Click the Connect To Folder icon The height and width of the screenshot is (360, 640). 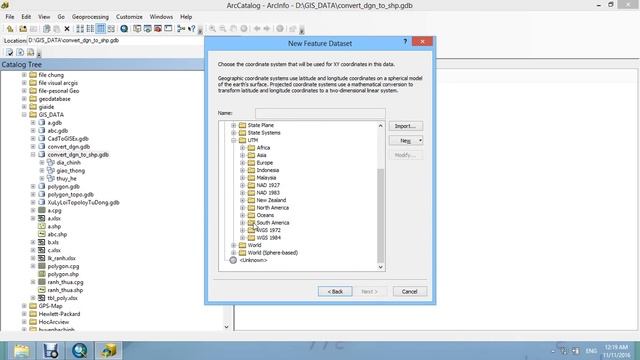pos(23,29)
